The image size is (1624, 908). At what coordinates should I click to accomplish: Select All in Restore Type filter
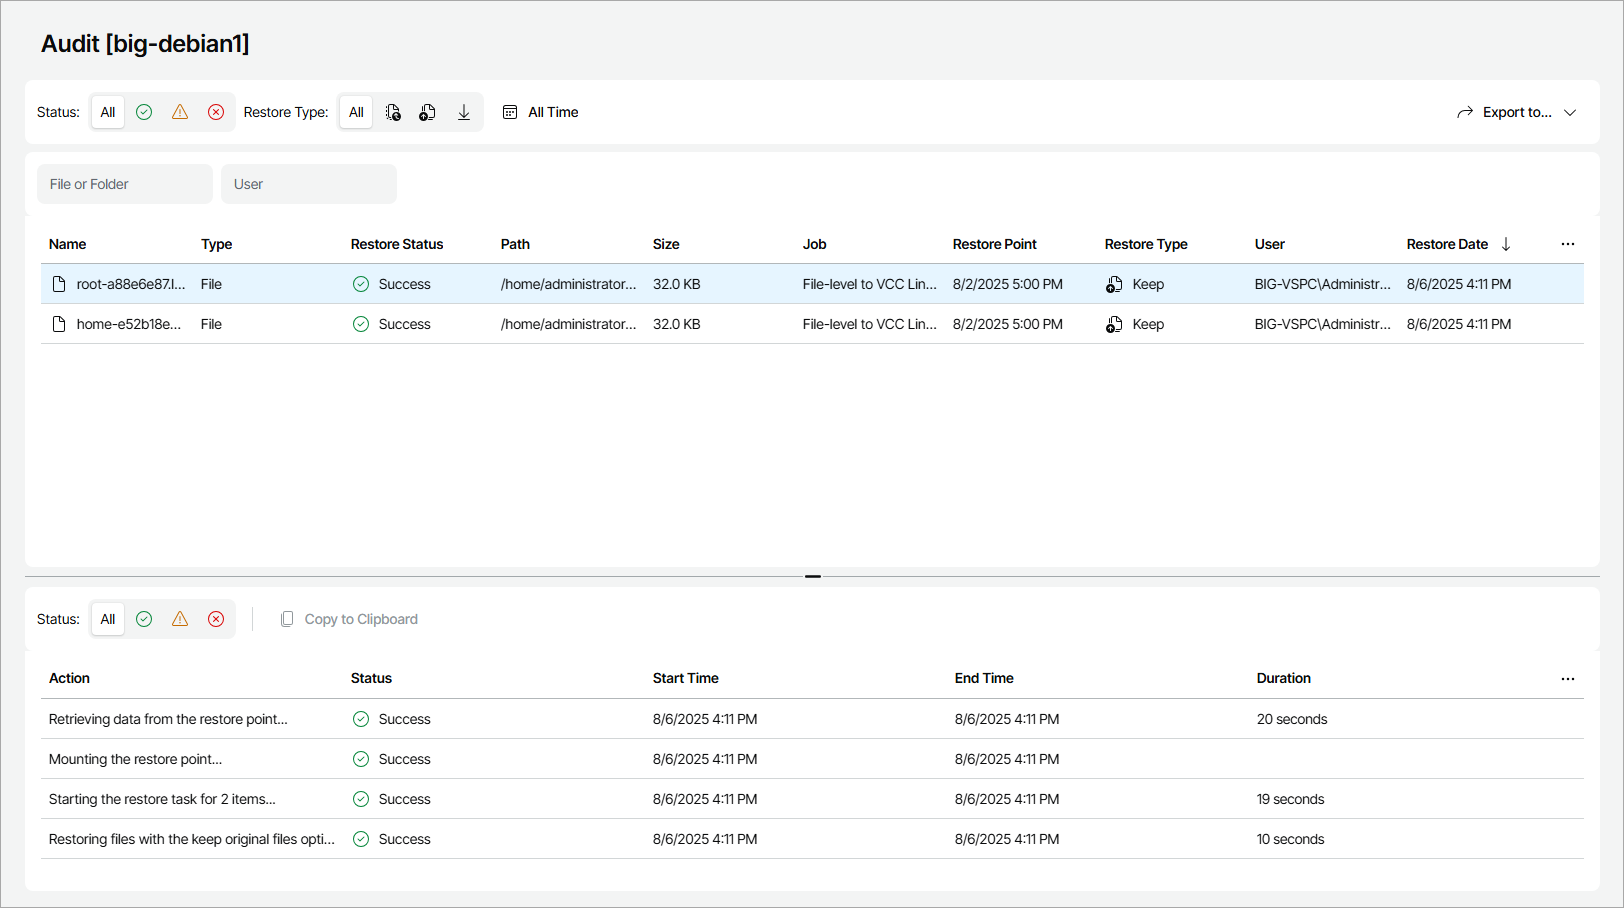[x=356, y=112]
